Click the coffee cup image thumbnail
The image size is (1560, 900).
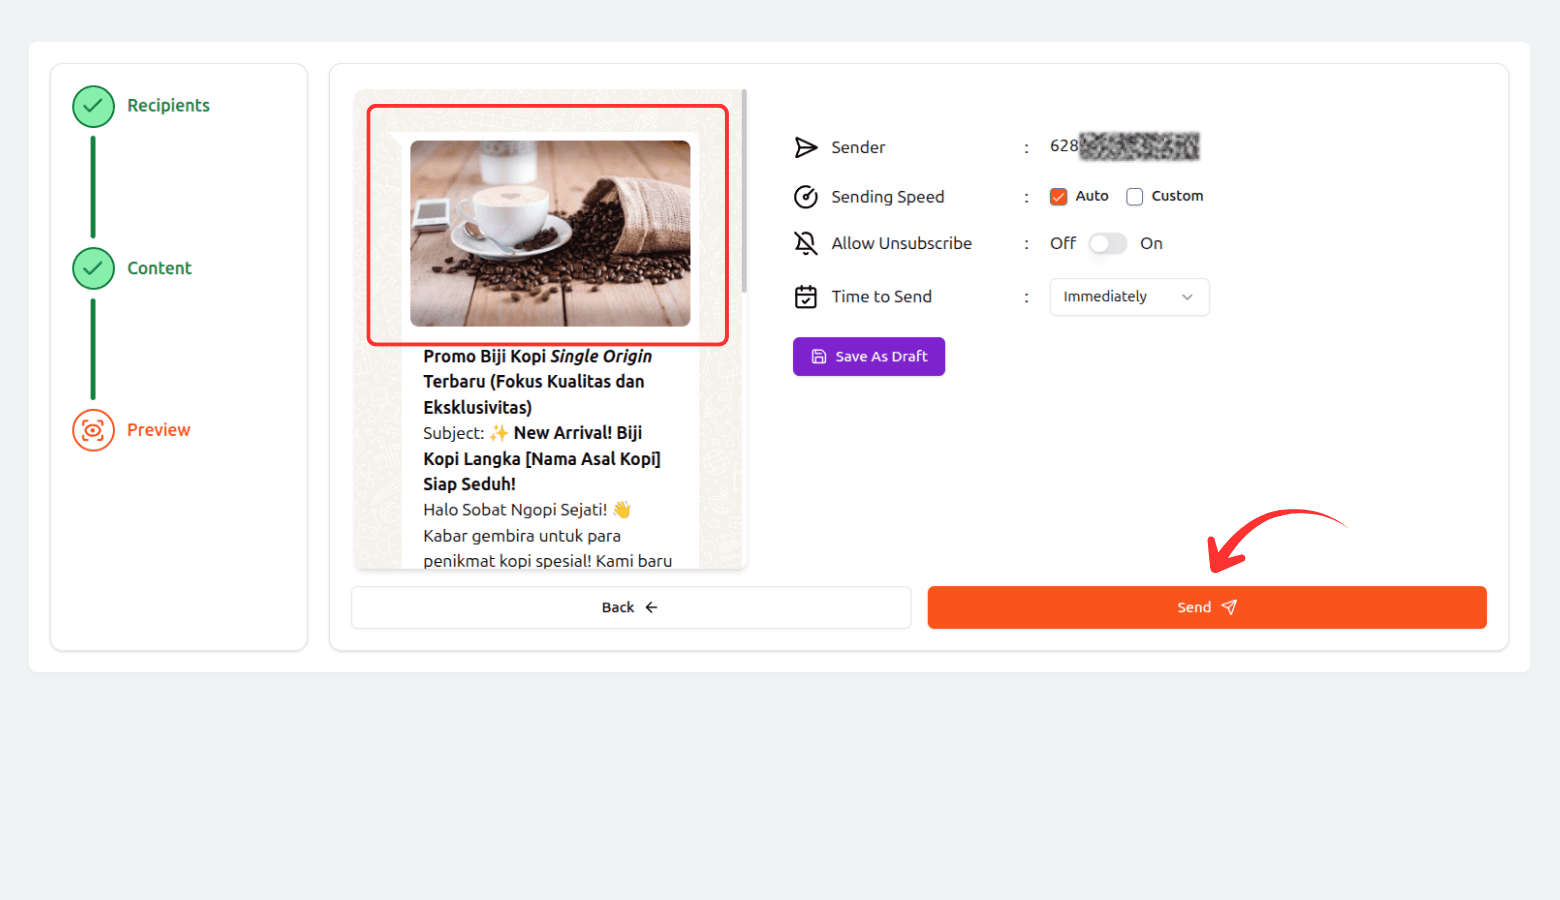click(550, 233)
